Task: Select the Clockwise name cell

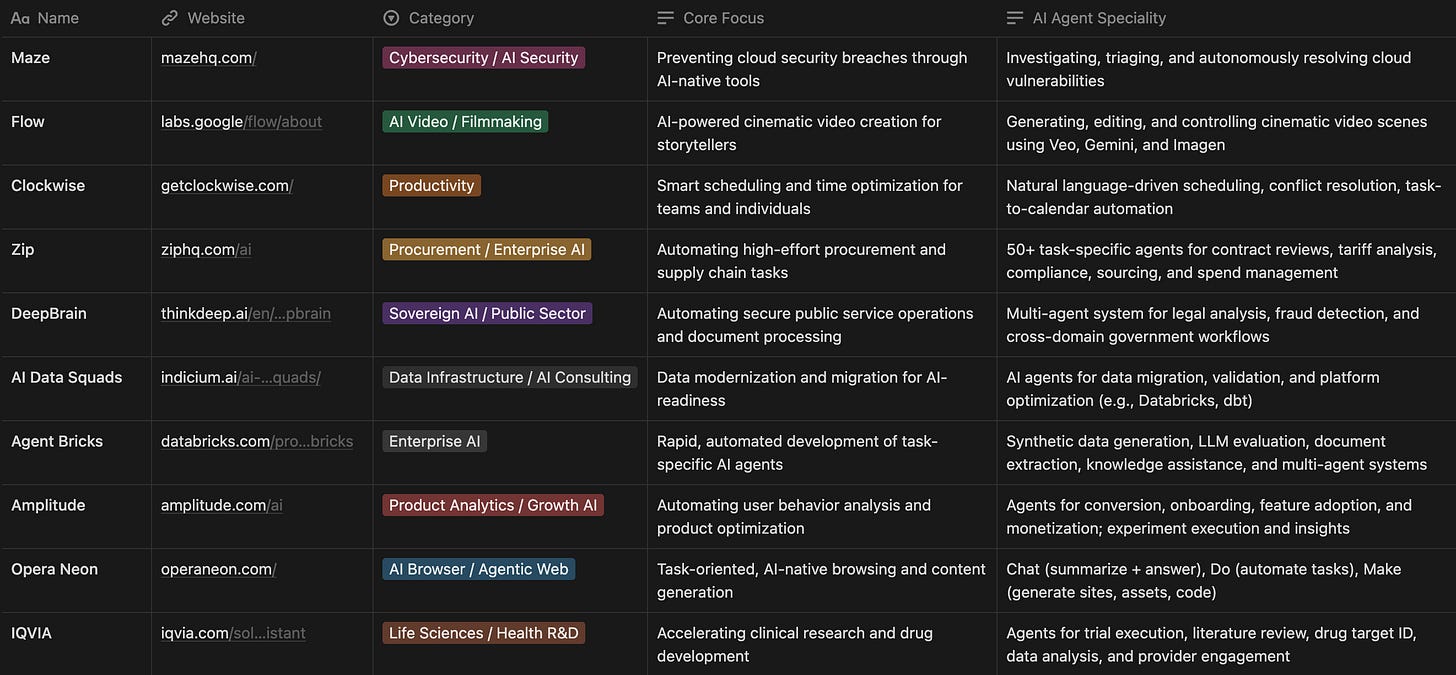Action: click(76, 197)
